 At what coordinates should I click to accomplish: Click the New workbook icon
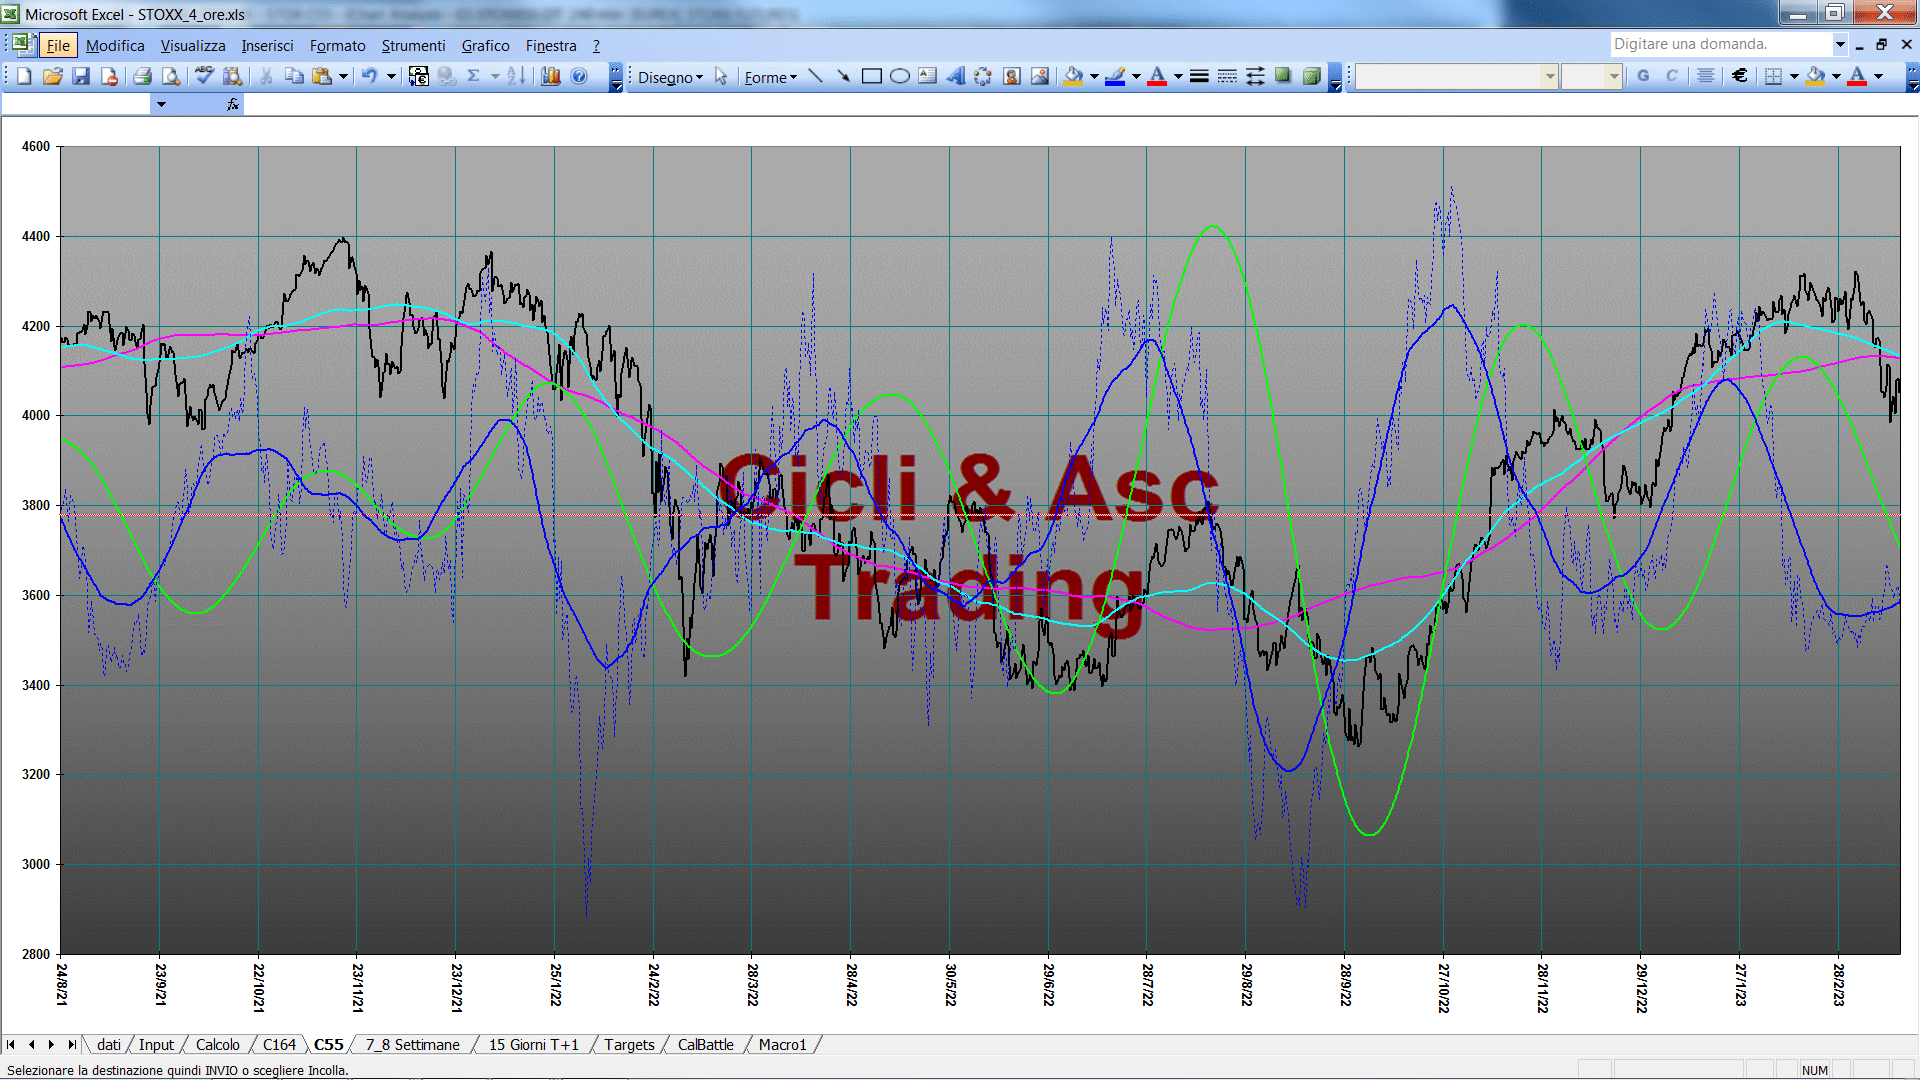pos(24,76)
